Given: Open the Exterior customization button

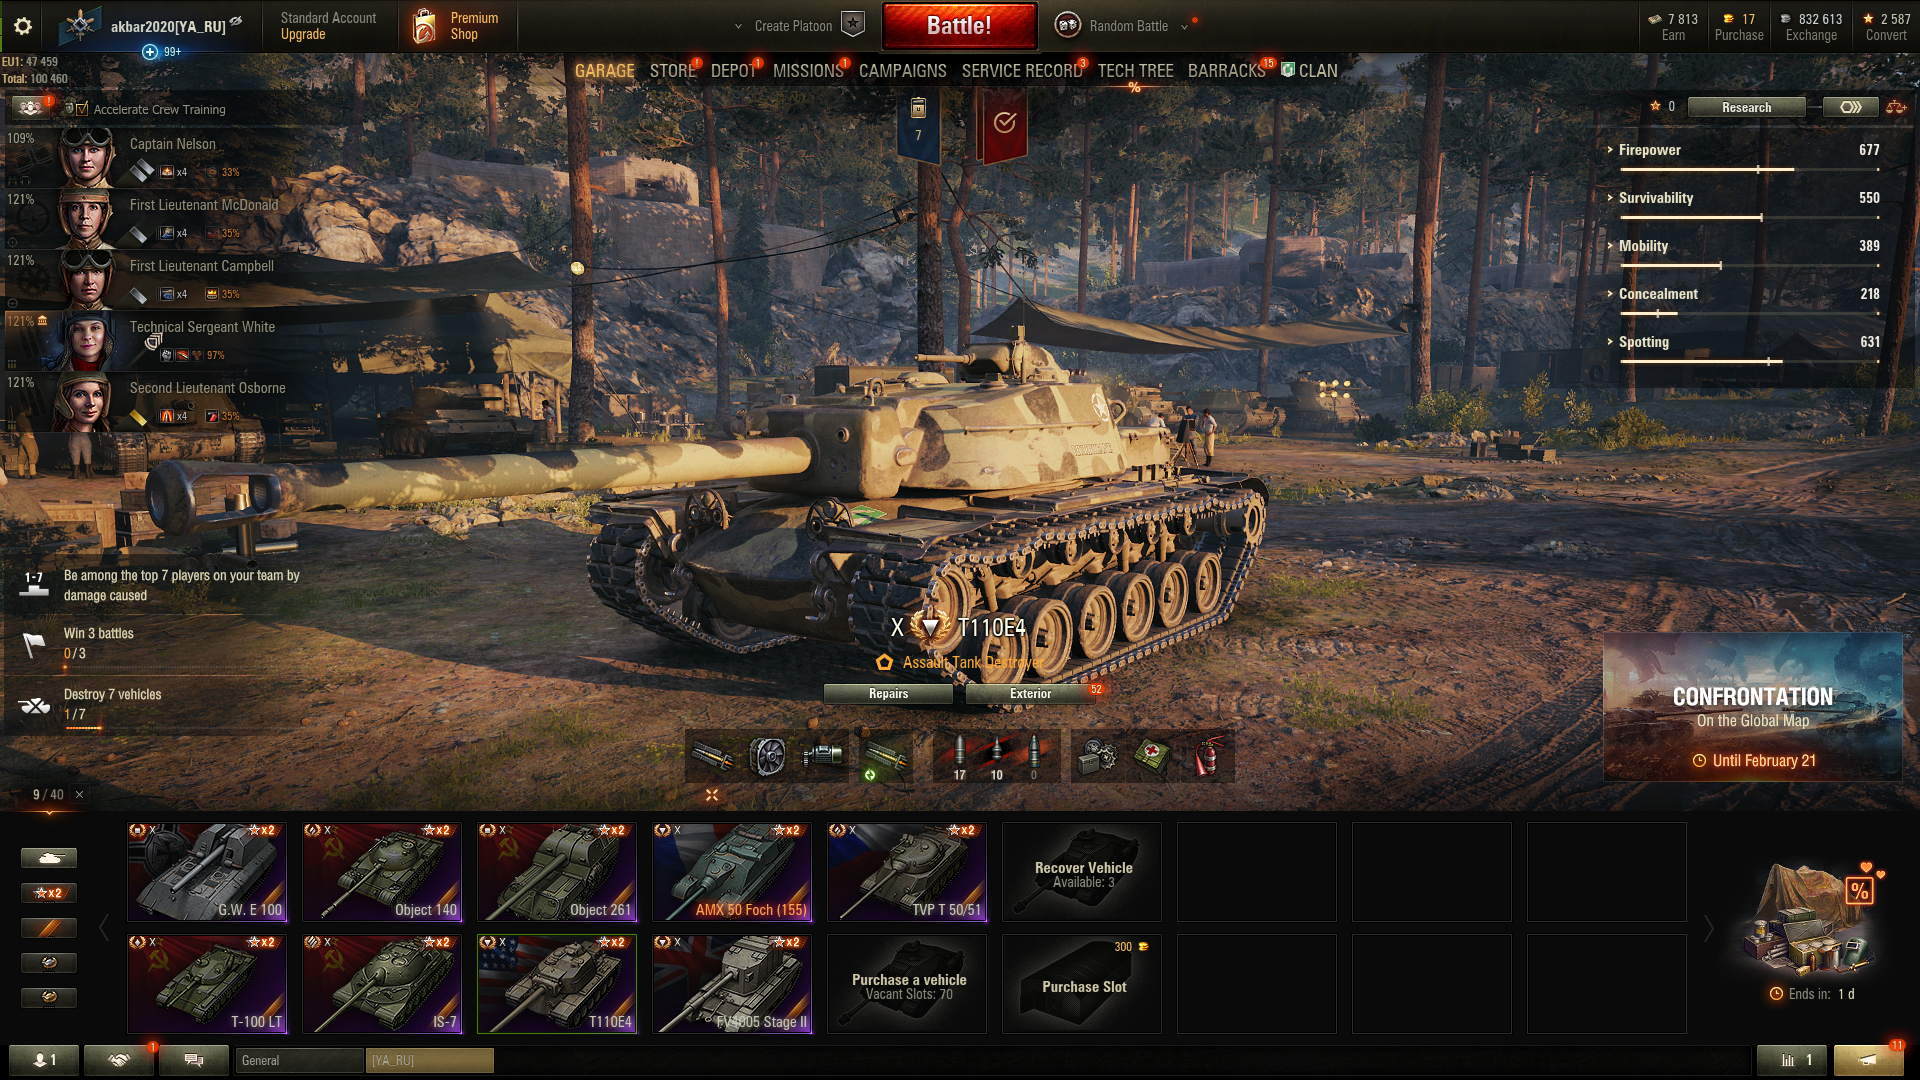Looking at the screenshot, I should (x=1030, y=694).
